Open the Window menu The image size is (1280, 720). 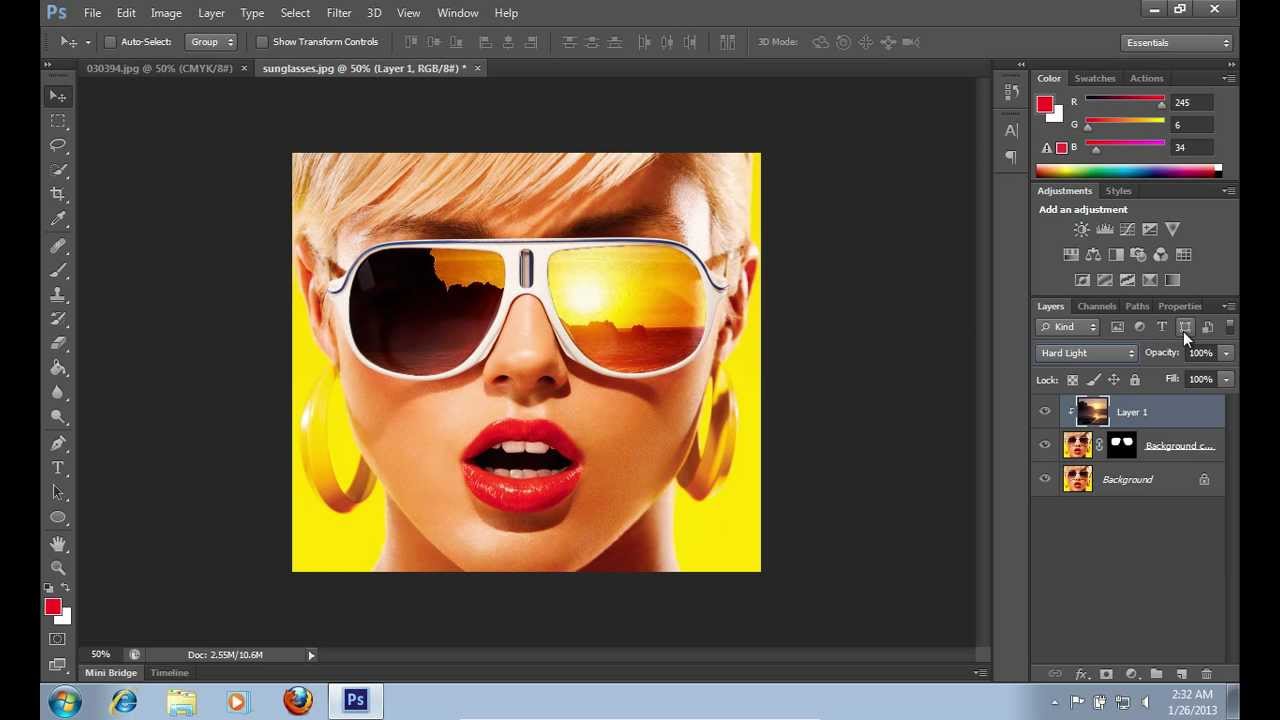457,13
